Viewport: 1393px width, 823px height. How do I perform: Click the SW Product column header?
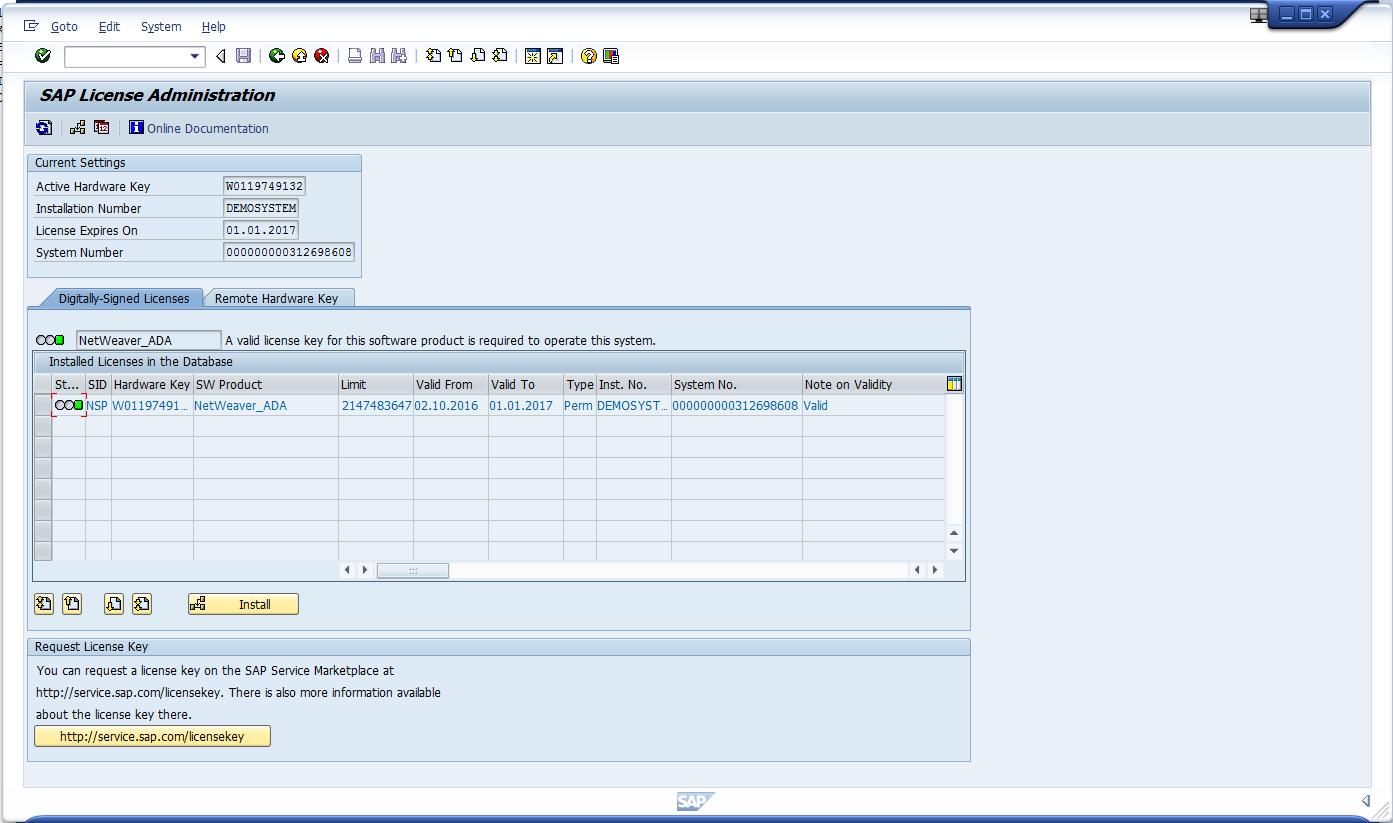266,384
